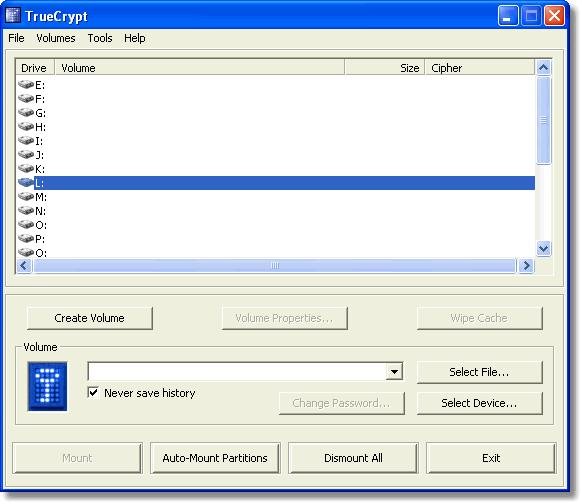
Task: Click the TrueCrypt title bar icon
Action: (13, 16)
